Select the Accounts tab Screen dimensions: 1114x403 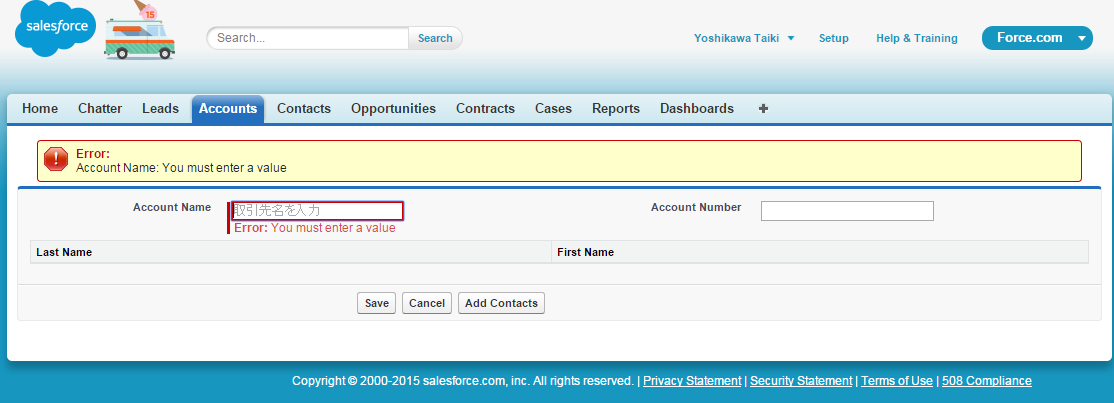coord(228,109)
